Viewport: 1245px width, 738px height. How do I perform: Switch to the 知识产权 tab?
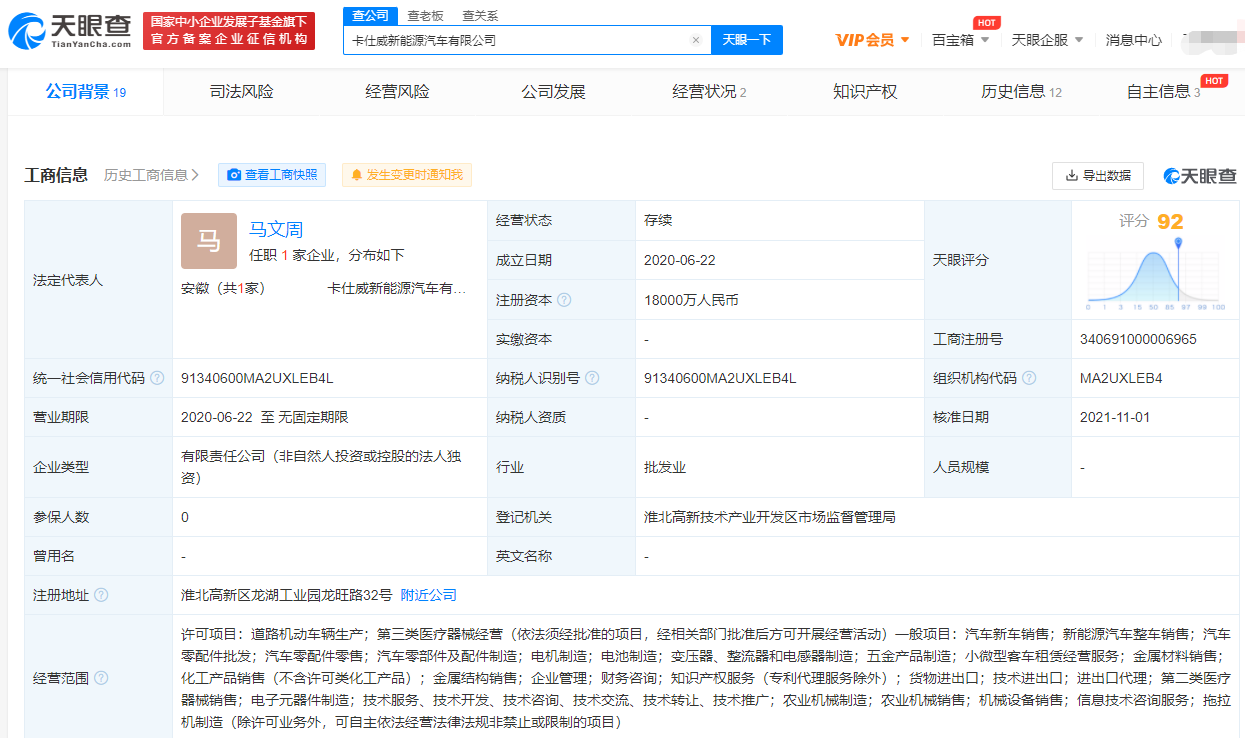pyautogui.click(x=865, y=92)
